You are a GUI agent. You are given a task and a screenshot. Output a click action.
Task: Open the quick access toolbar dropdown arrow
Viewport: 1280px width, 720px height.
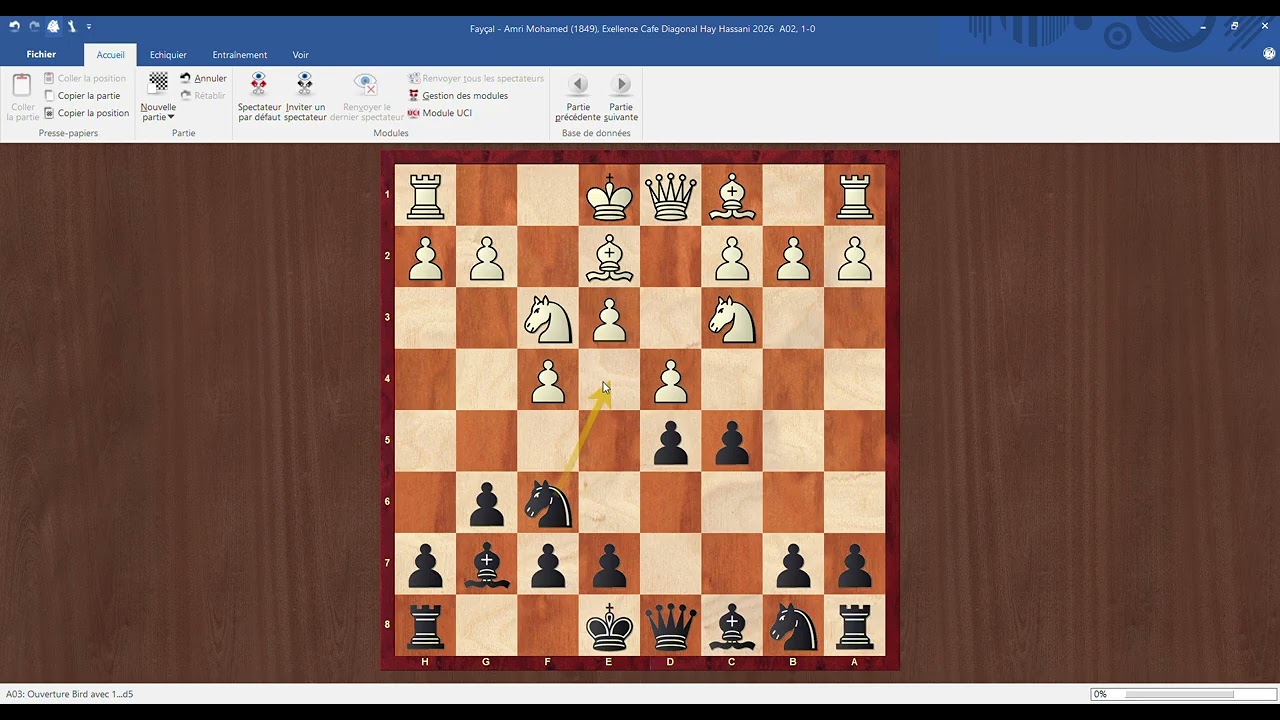tap(88, 27)
